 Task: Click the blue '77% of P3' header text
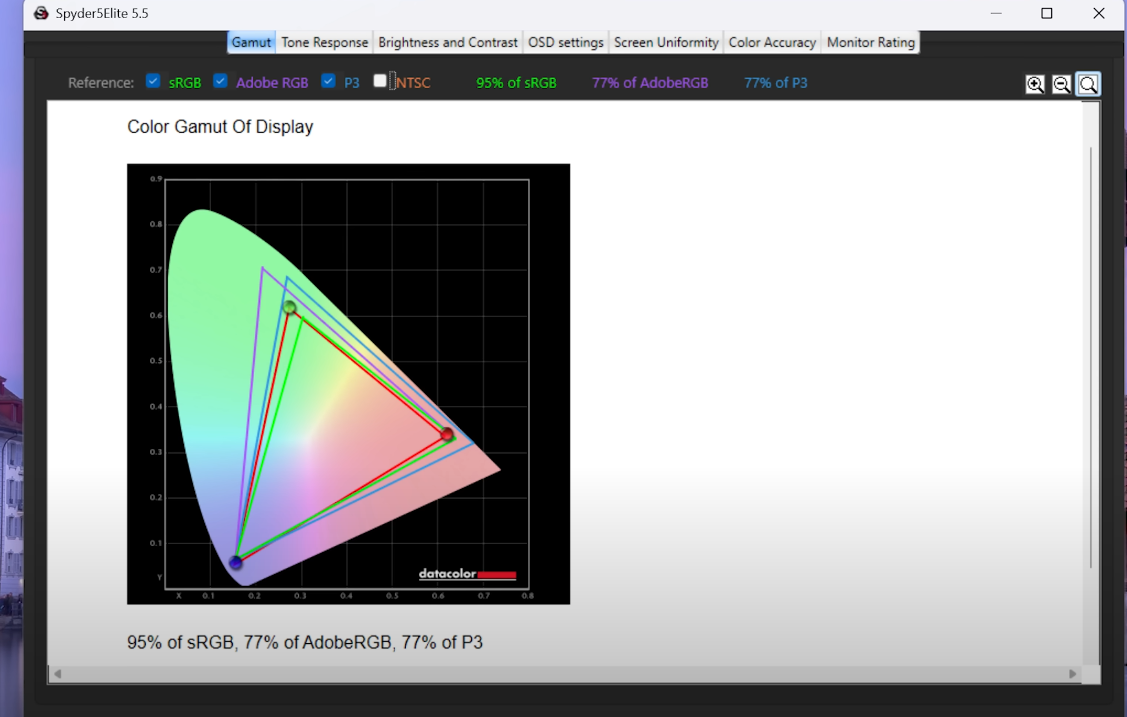coord(776,83)
